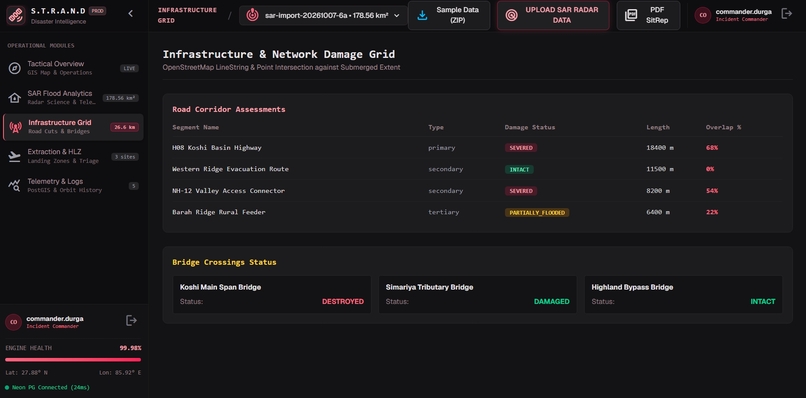The width and height of the screenshot is (806, 398).
Task: Collapse the sidebar with the chevron arrow
Action: click(x=131, y=14)
